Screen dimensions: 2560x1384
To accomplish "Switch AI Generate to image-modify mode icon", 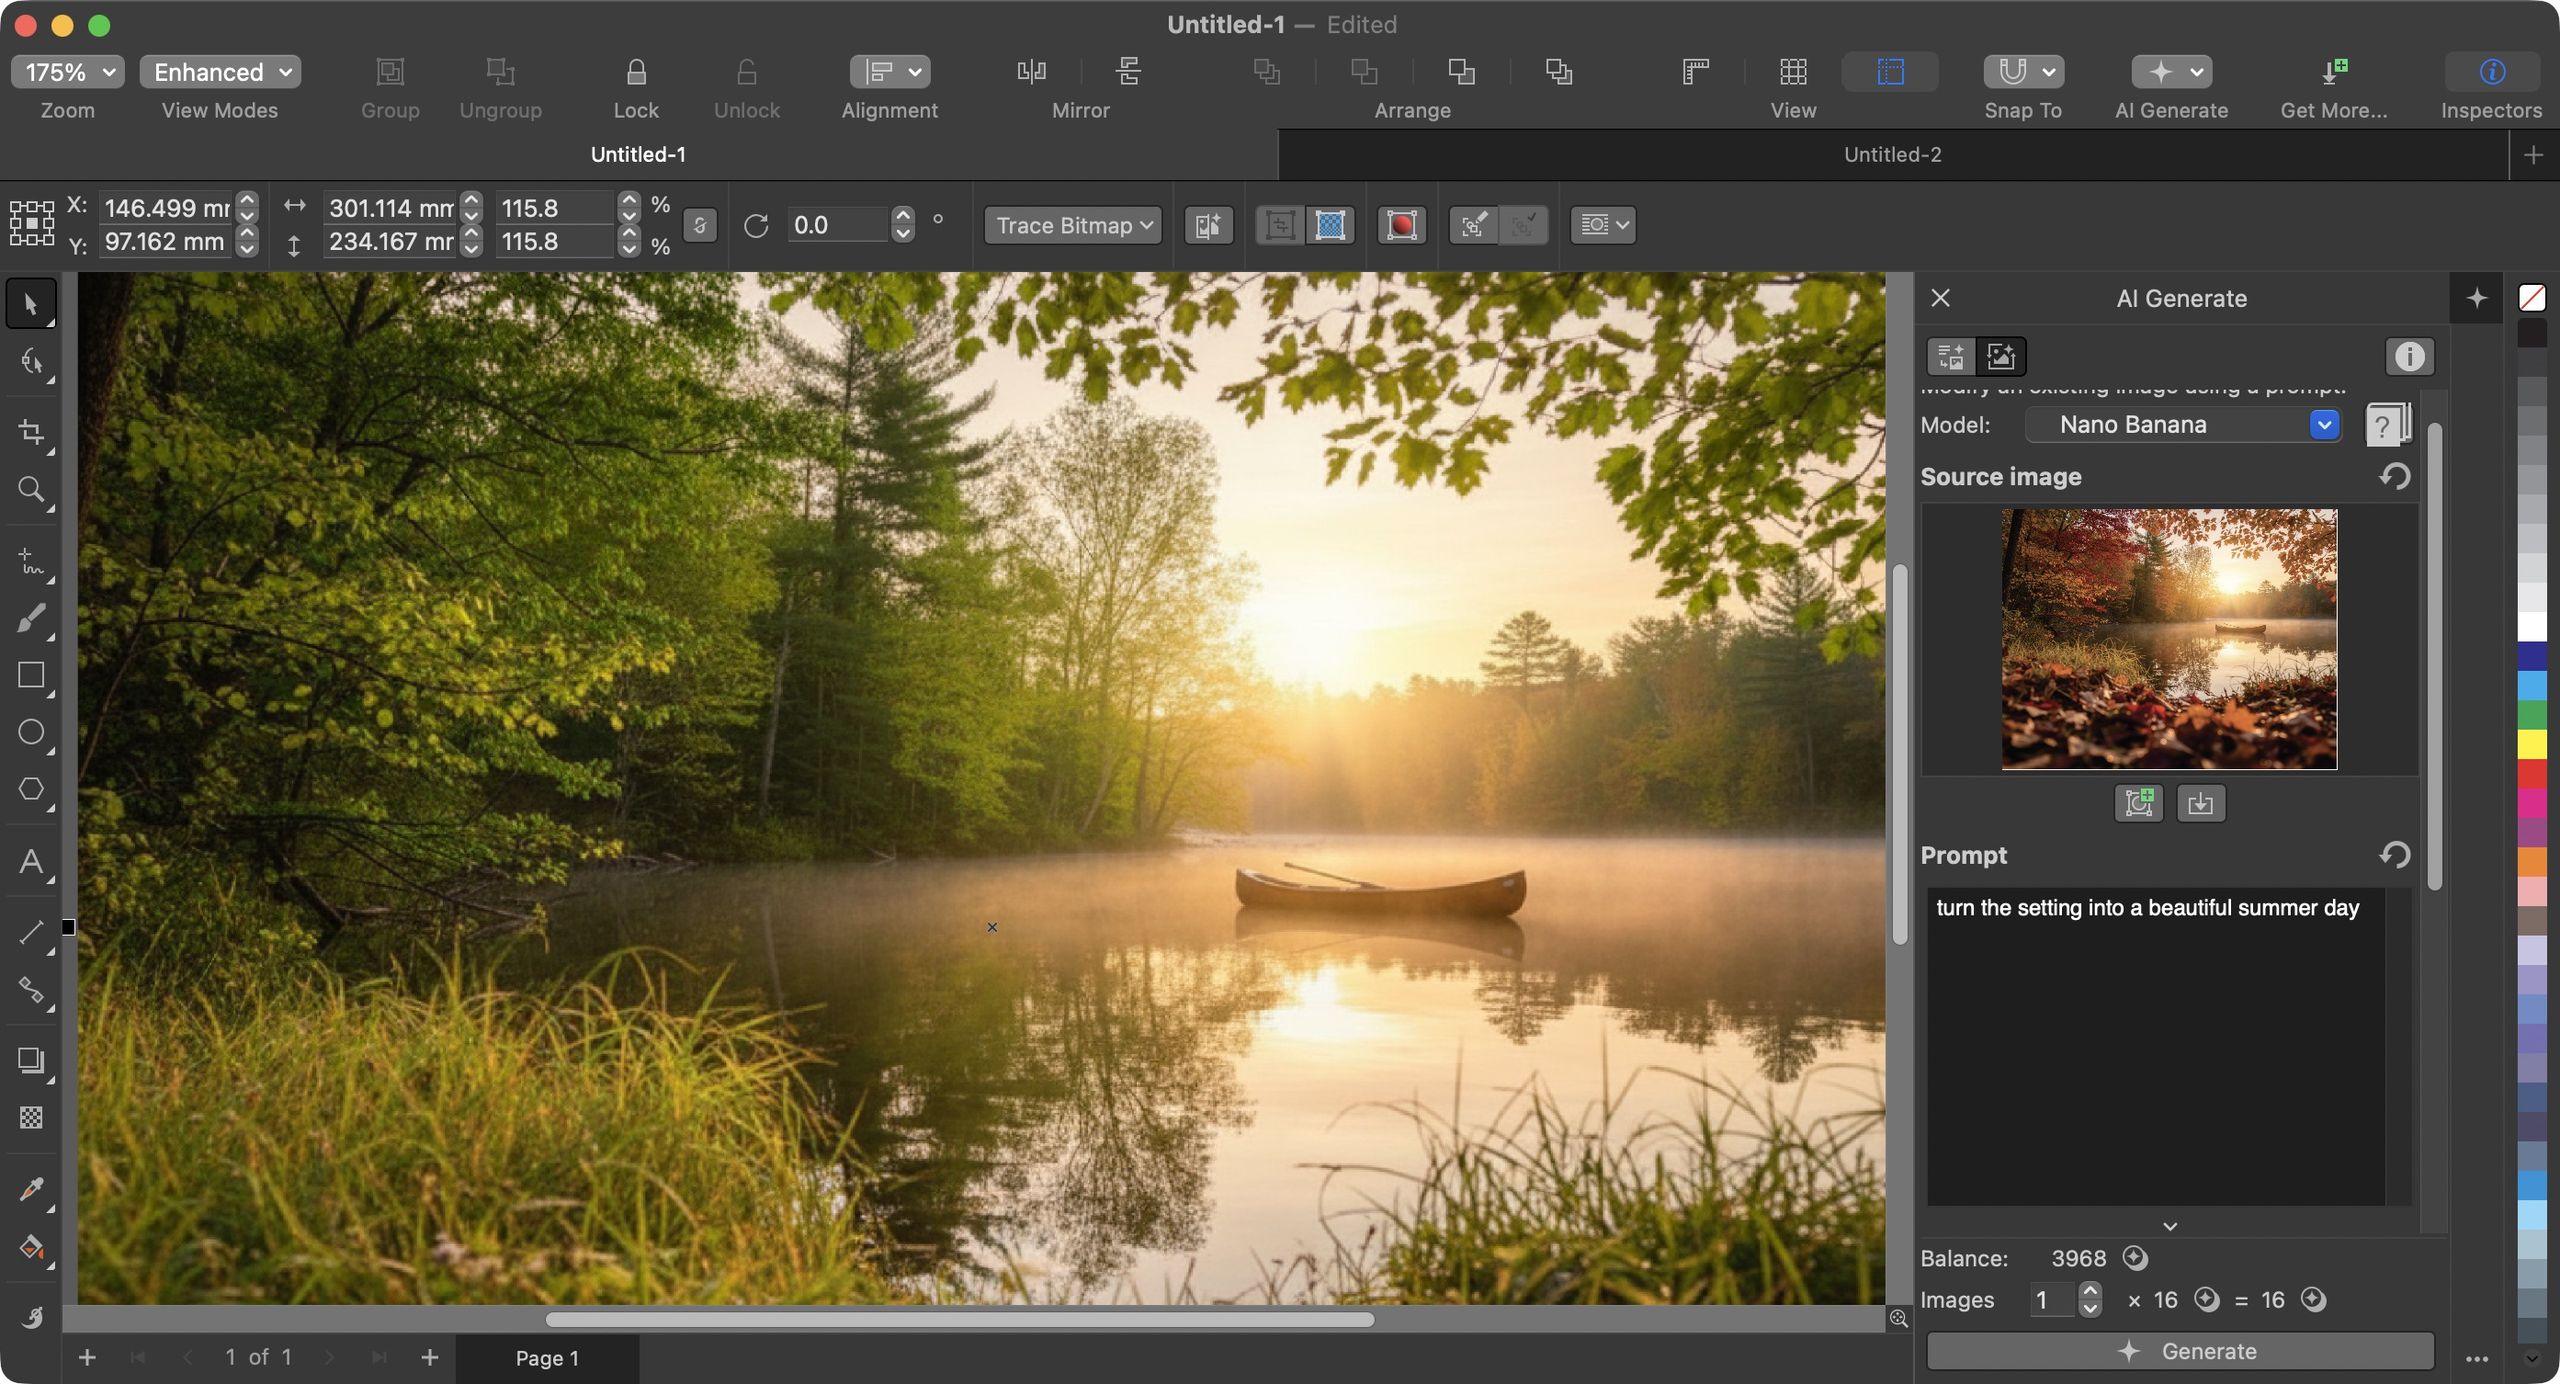I will pyautogui.click(x=2000, y=356).
